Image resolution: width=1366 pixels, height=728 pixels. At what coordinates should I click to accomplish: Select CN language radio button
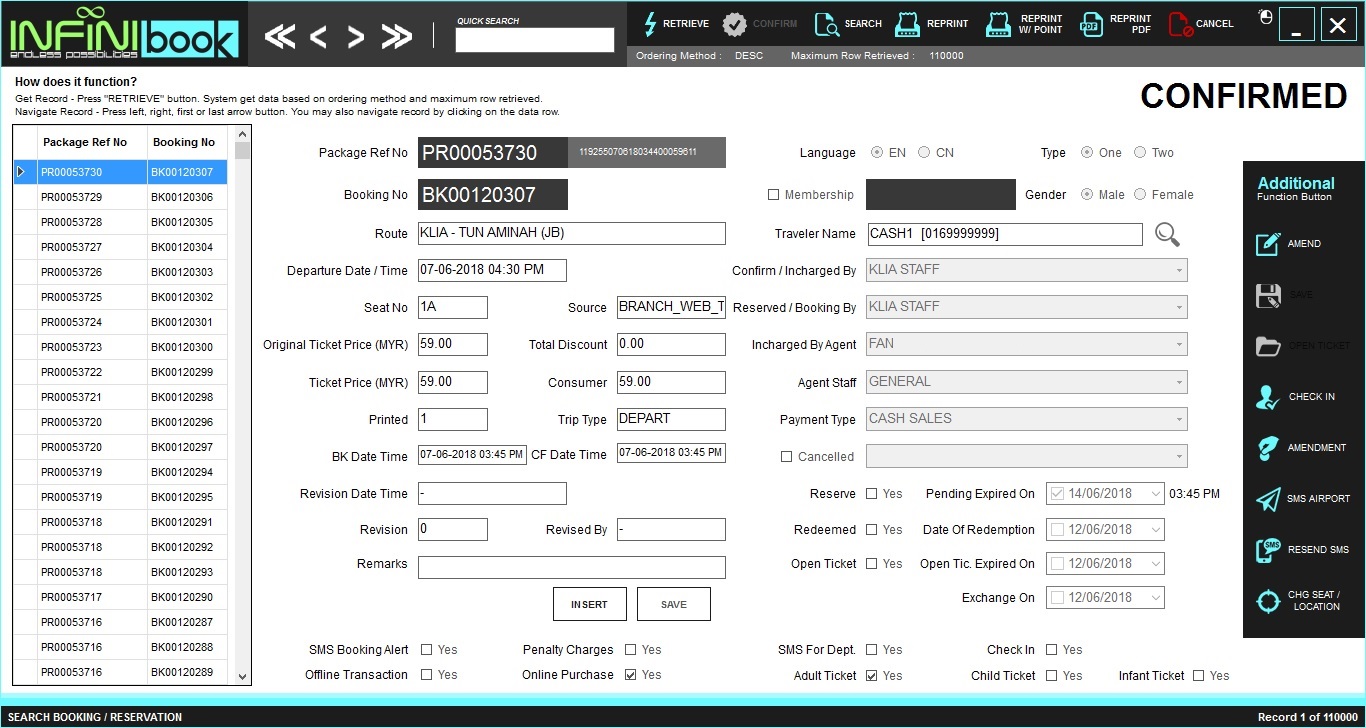coord(924,153)
